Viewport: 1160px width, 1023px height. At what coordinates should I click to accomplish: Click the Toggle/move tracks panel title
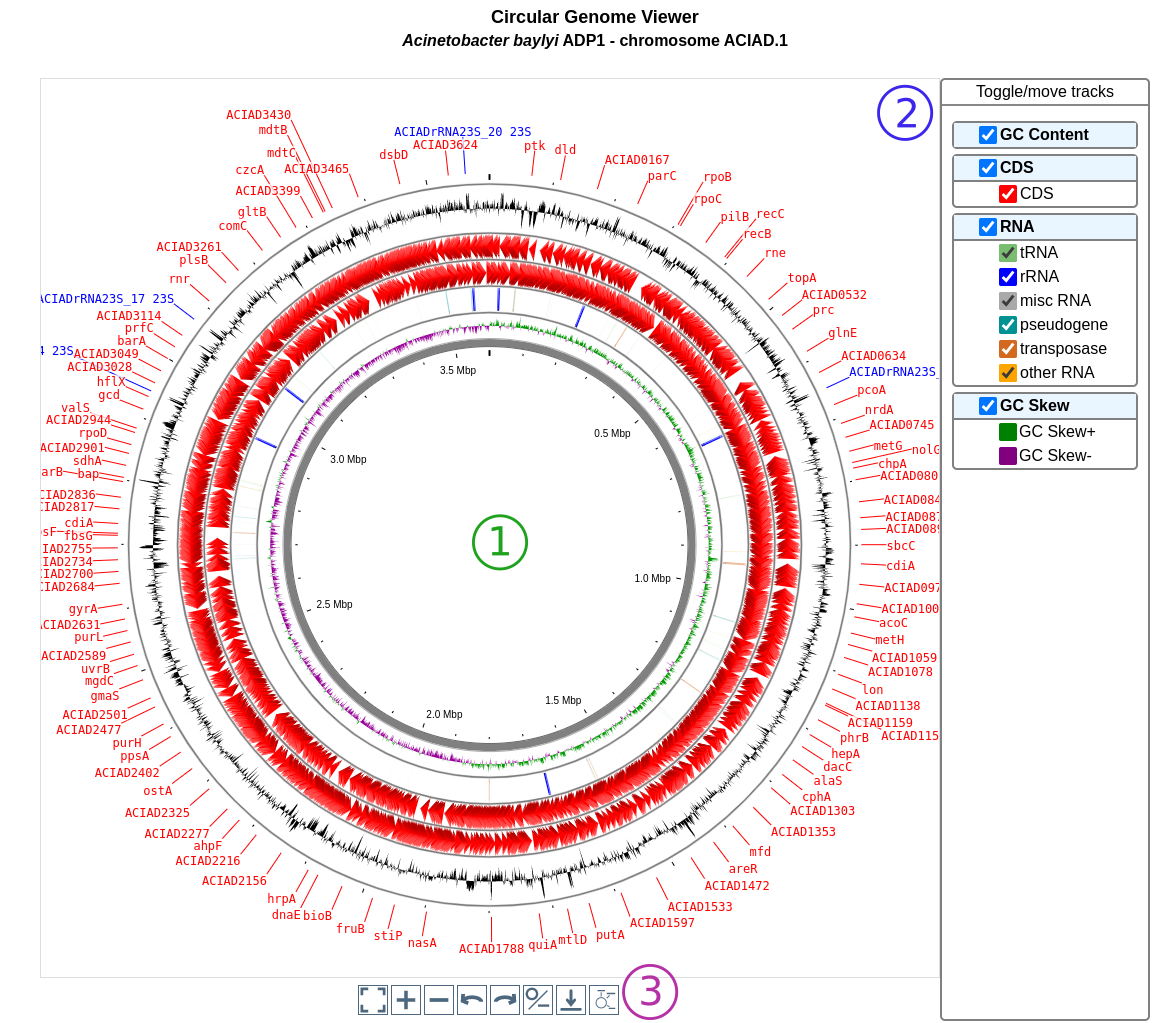click(1045, 92)
